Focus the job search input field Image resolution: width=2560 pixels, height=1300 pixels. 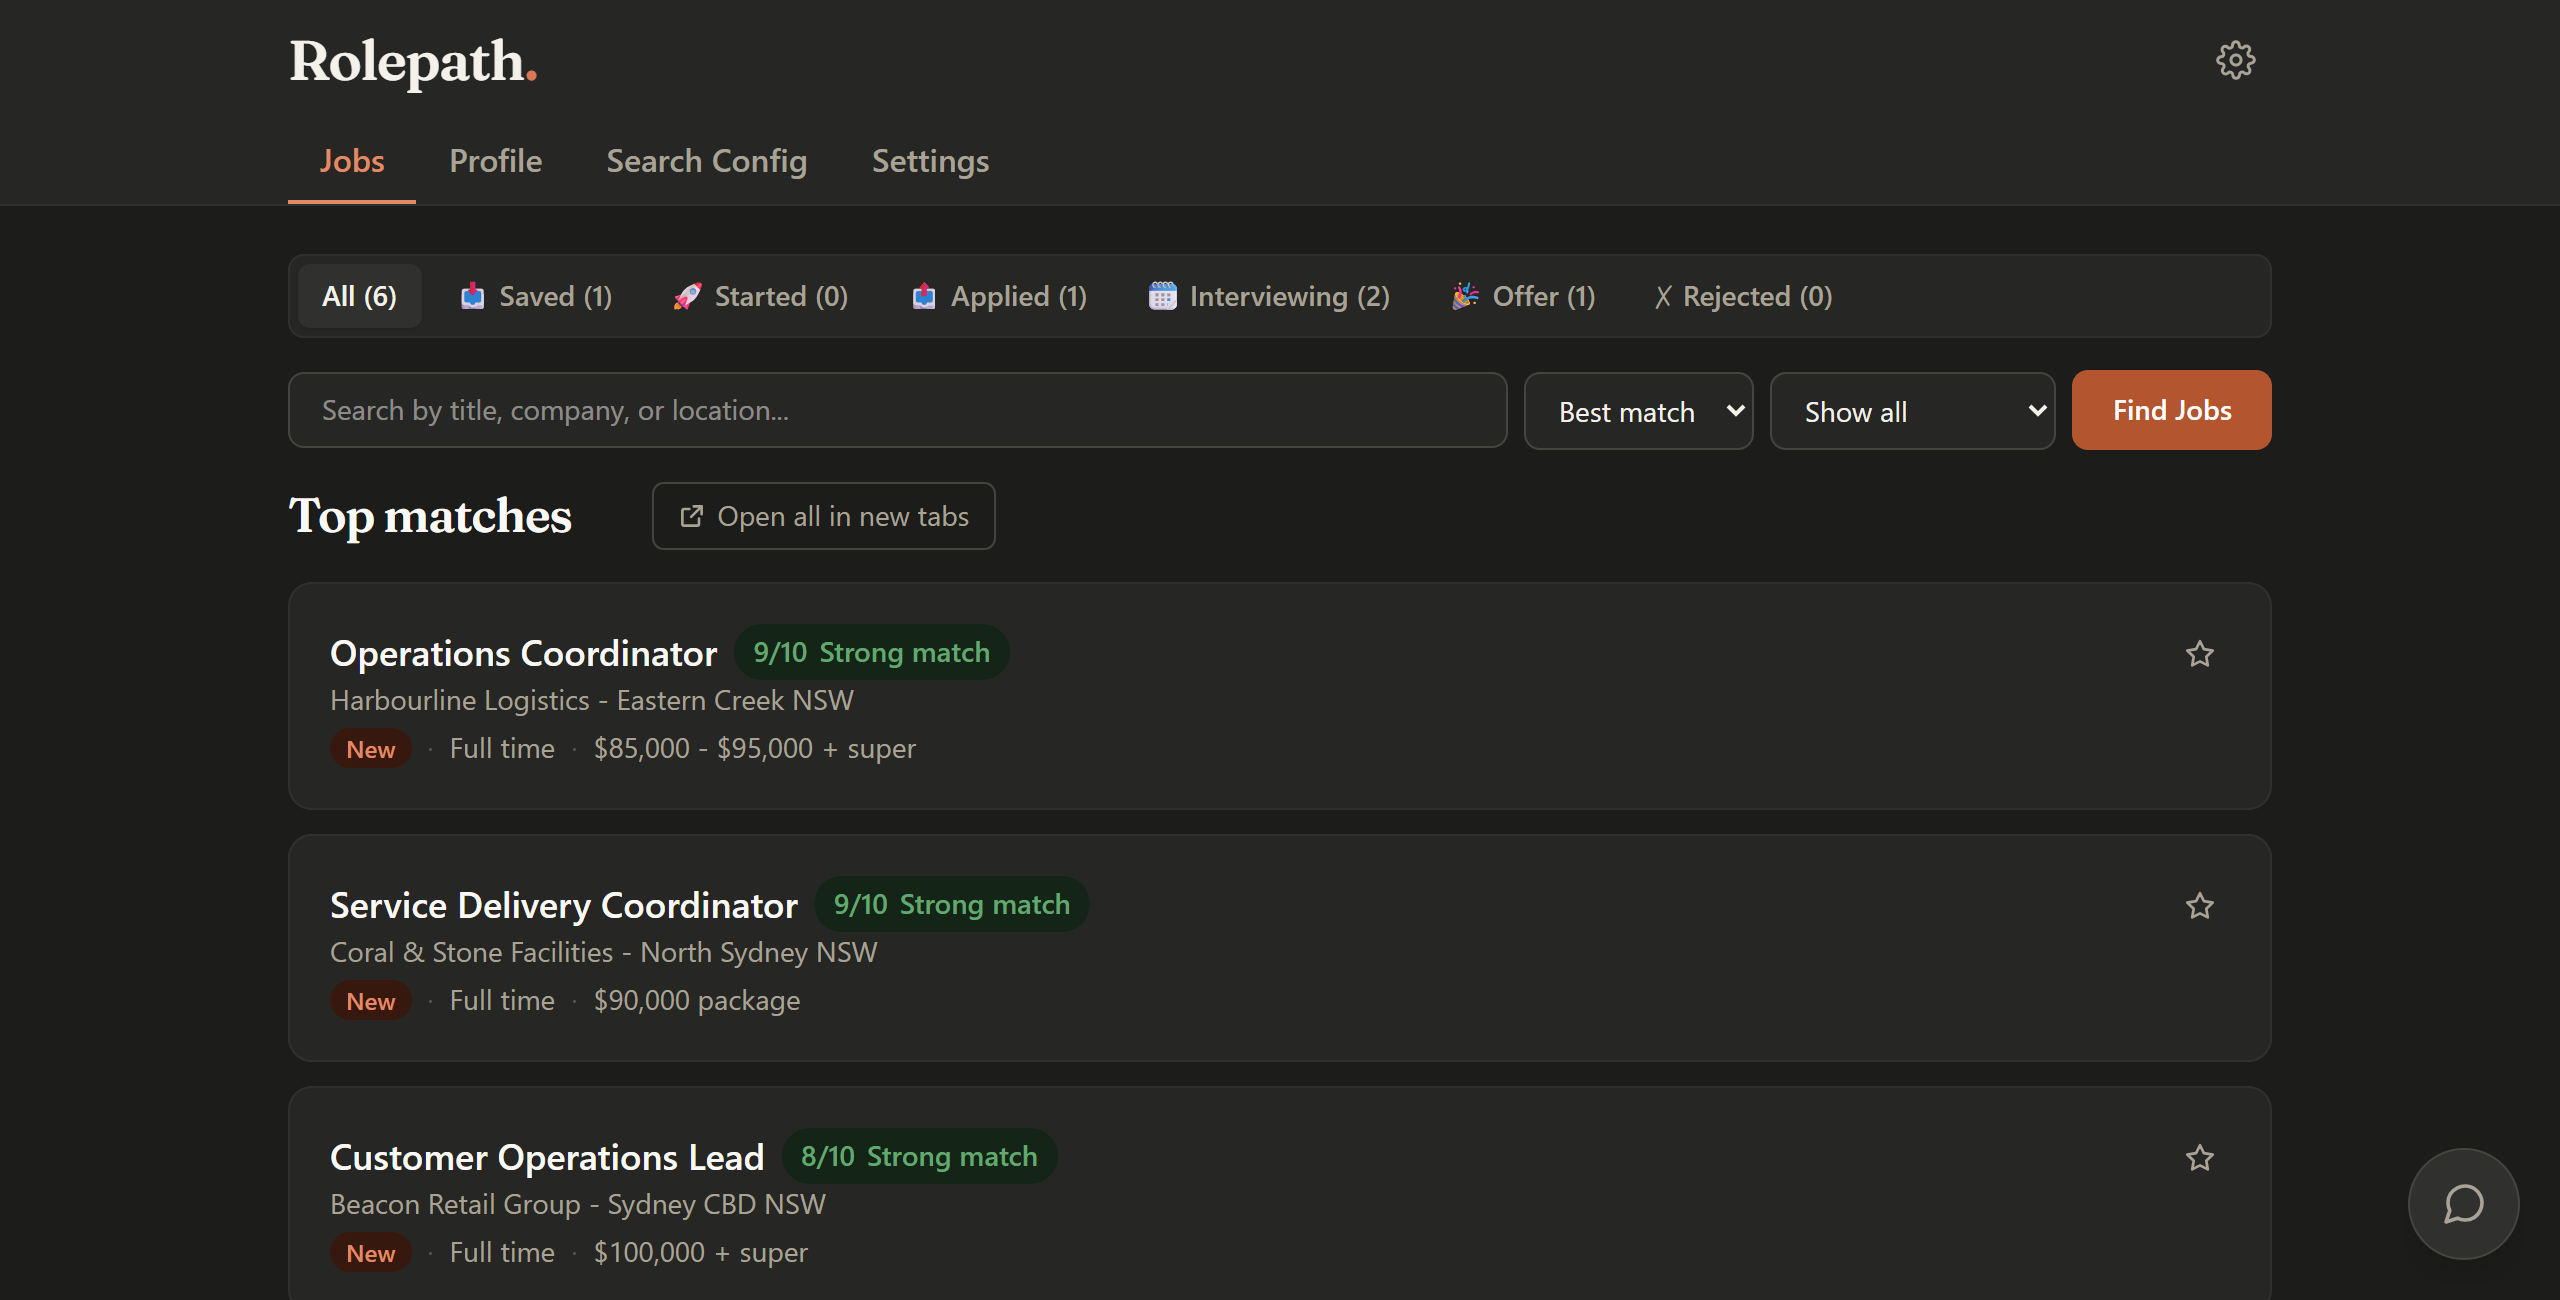click(x=897, y=410)
